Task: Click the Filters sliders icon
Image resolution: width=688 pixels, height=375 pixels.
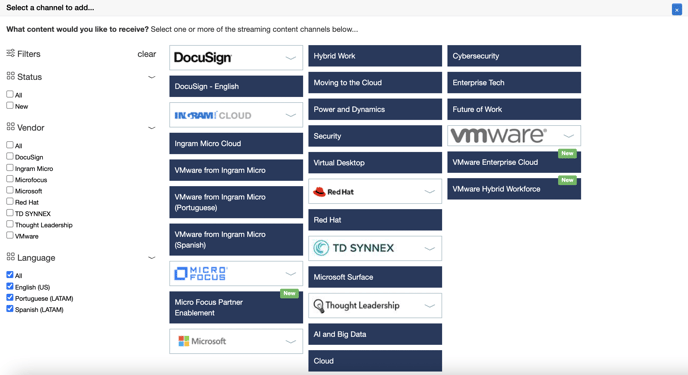Action: (11, 53)
